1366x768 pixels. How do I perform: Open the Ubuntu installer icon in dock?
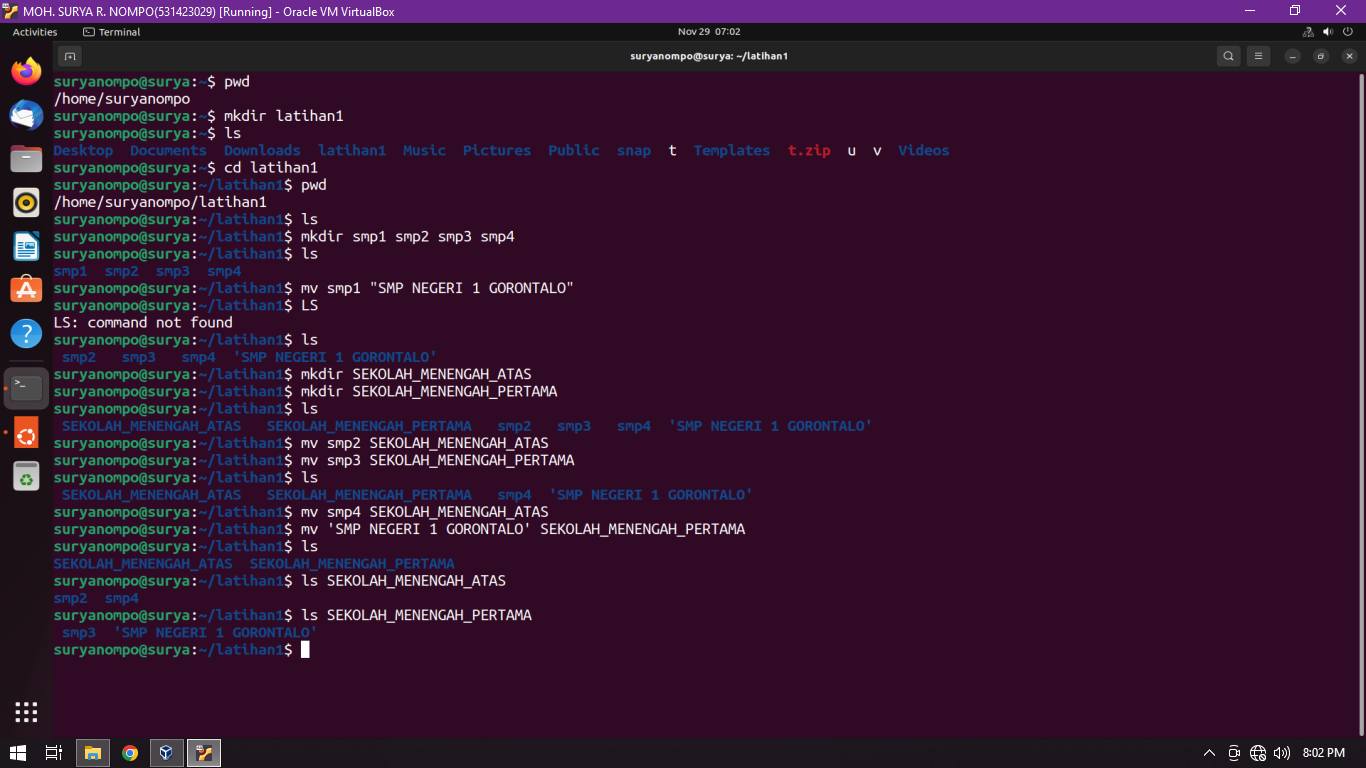(x=26, y=434)
